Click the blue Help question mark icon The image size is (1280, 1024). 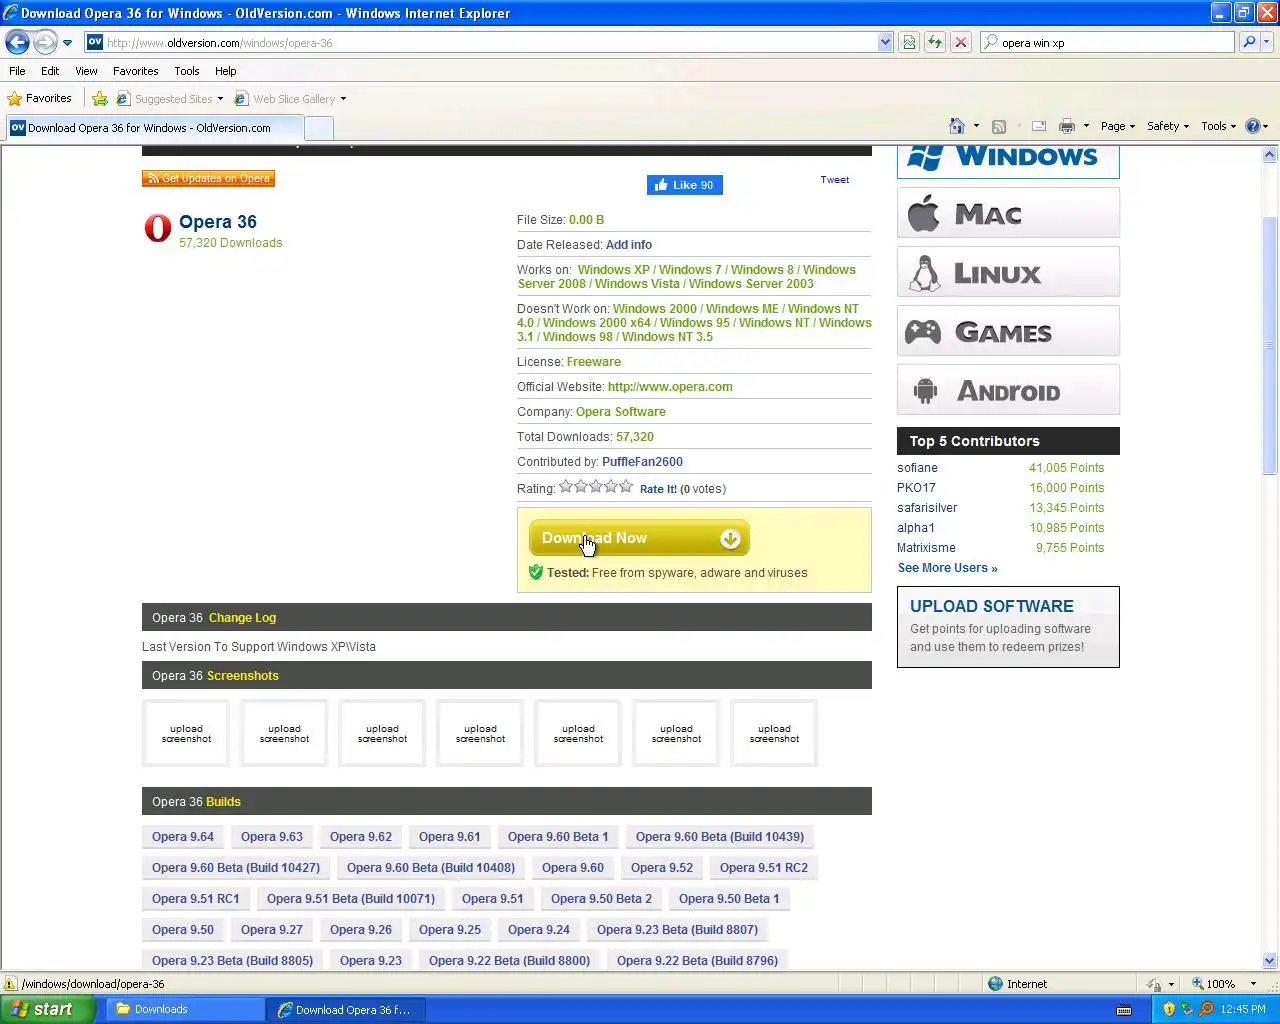(x=1254, y=126)
